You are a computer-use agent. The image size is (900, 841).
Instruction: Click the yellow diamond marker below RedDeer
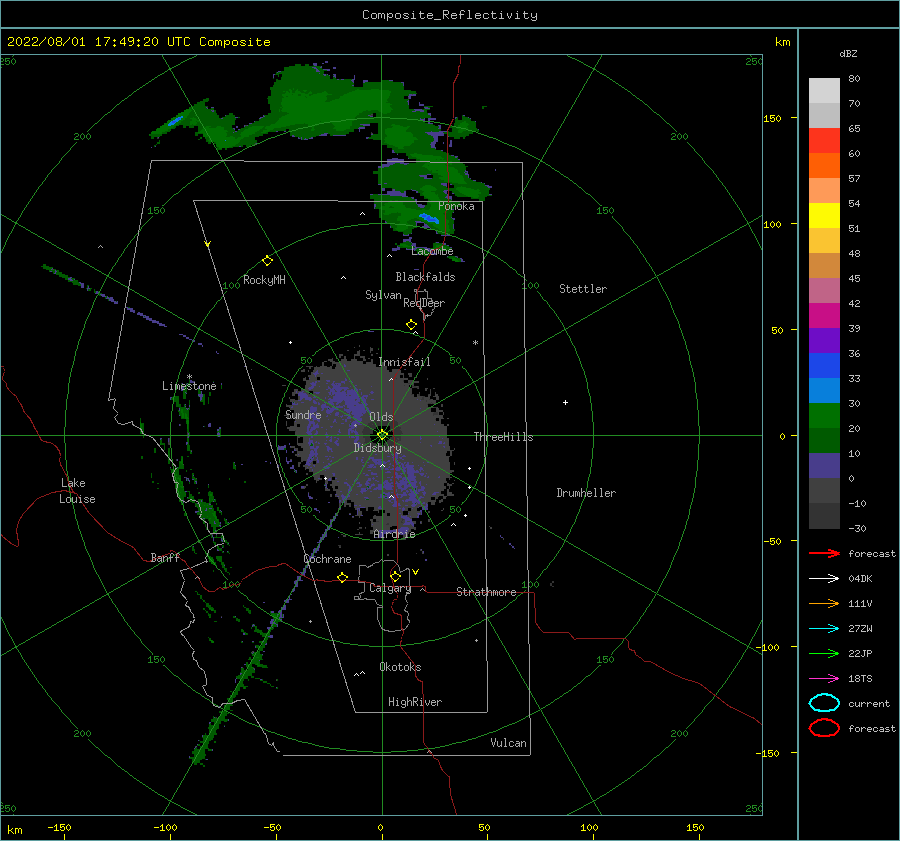click(412, 325)
